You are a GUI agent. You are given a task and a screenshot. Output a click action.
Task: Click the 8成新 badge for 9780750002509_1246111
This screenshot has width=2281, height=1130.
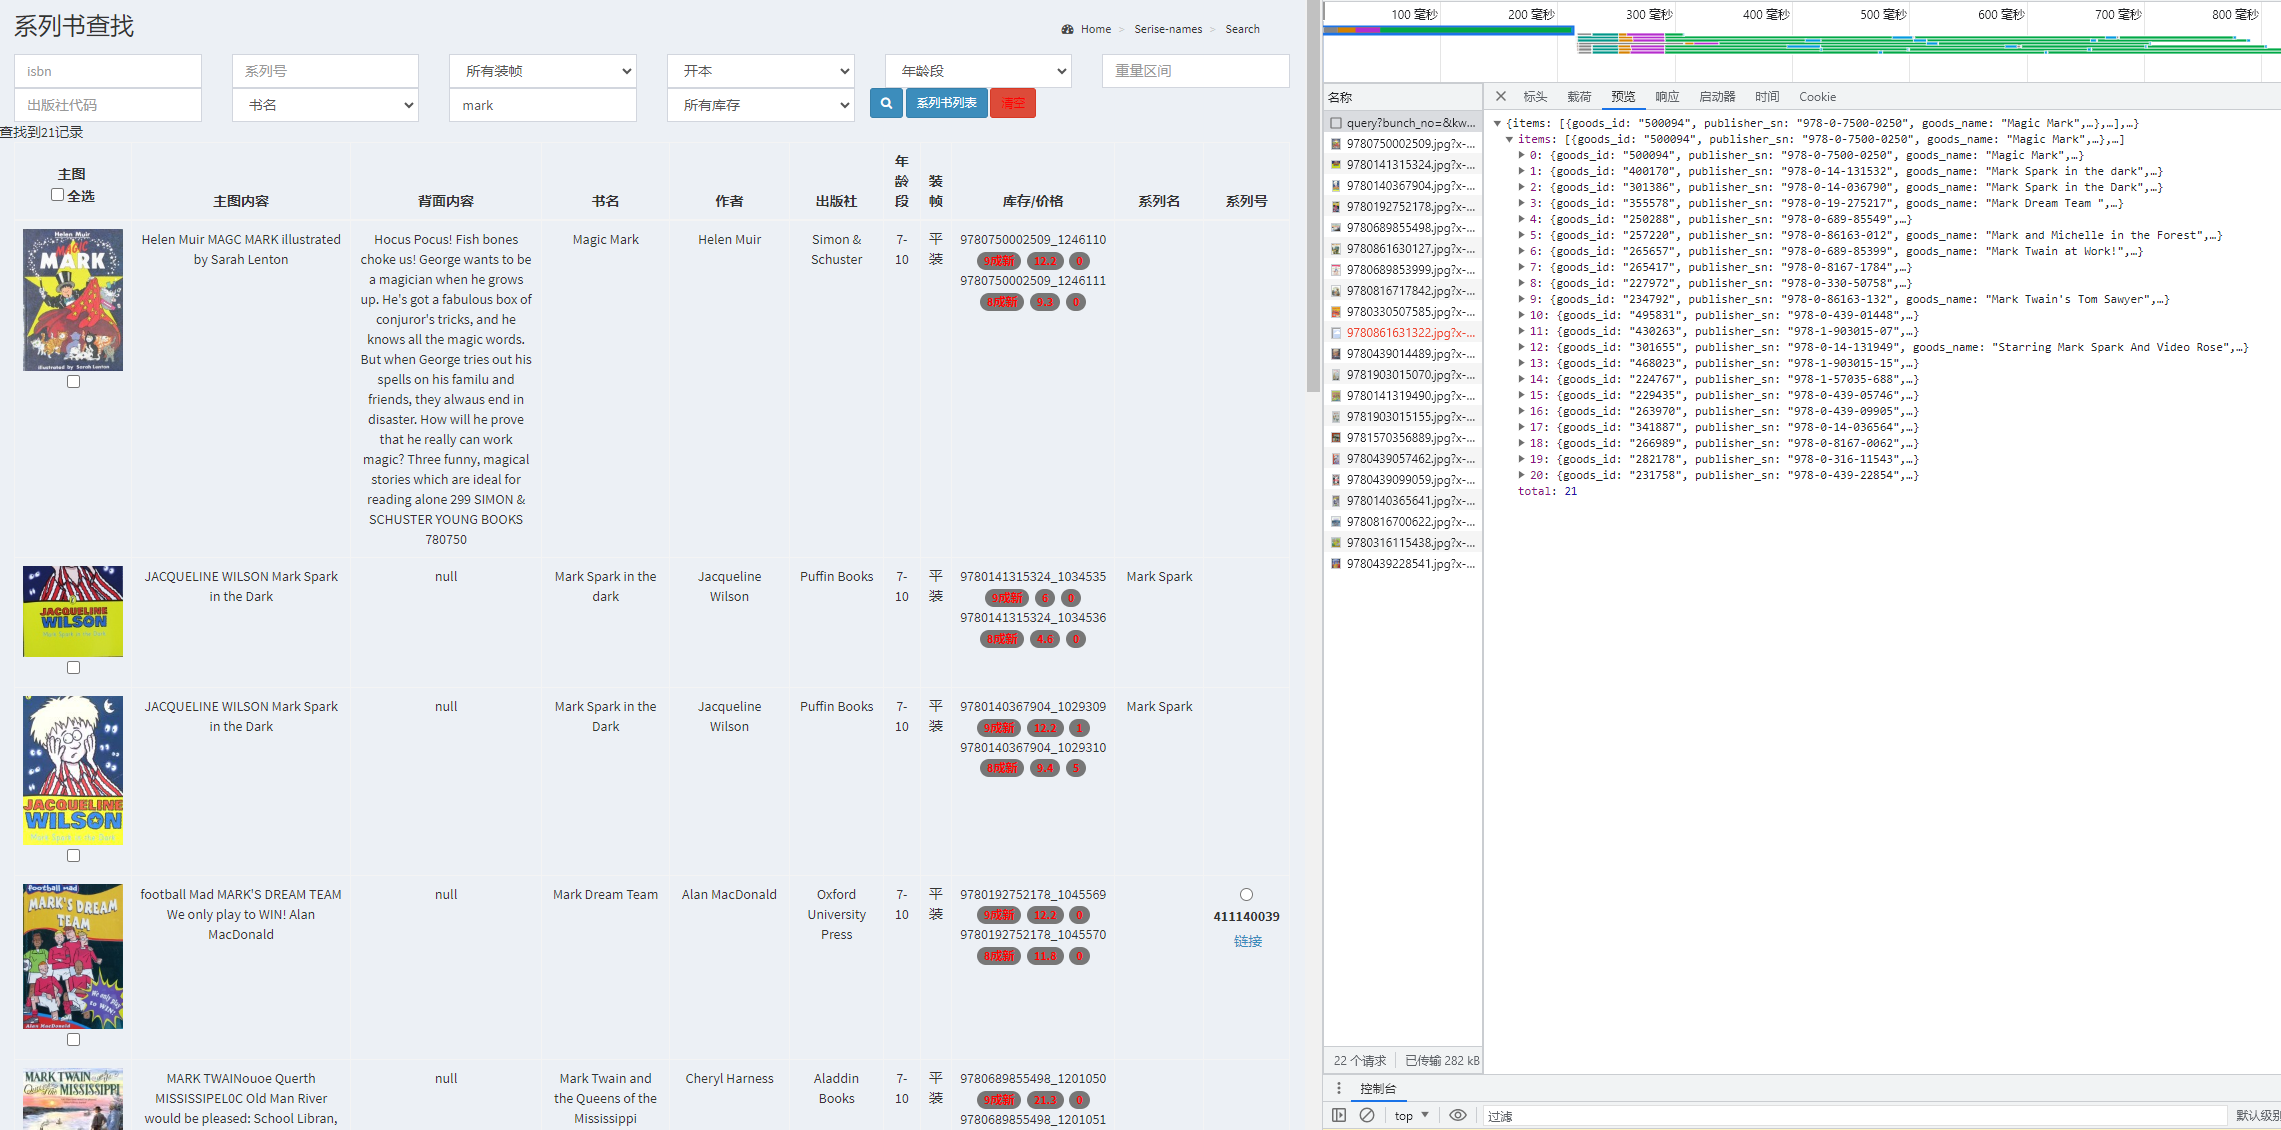1001,302
